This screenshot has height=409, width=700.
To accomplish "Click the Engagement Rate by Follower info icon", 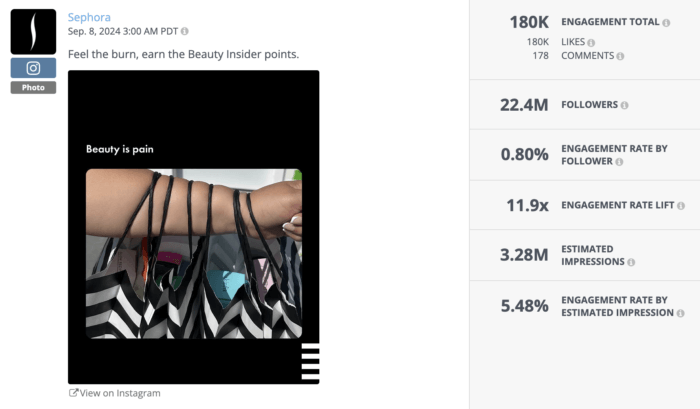I will pos(619,162).
